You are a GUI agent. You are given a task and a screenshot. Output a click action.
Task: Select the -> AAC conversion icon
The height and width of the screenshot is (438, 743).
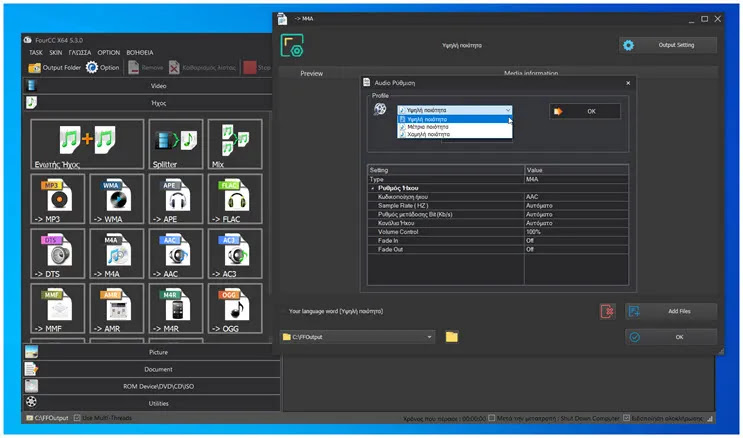coord(176,254)
